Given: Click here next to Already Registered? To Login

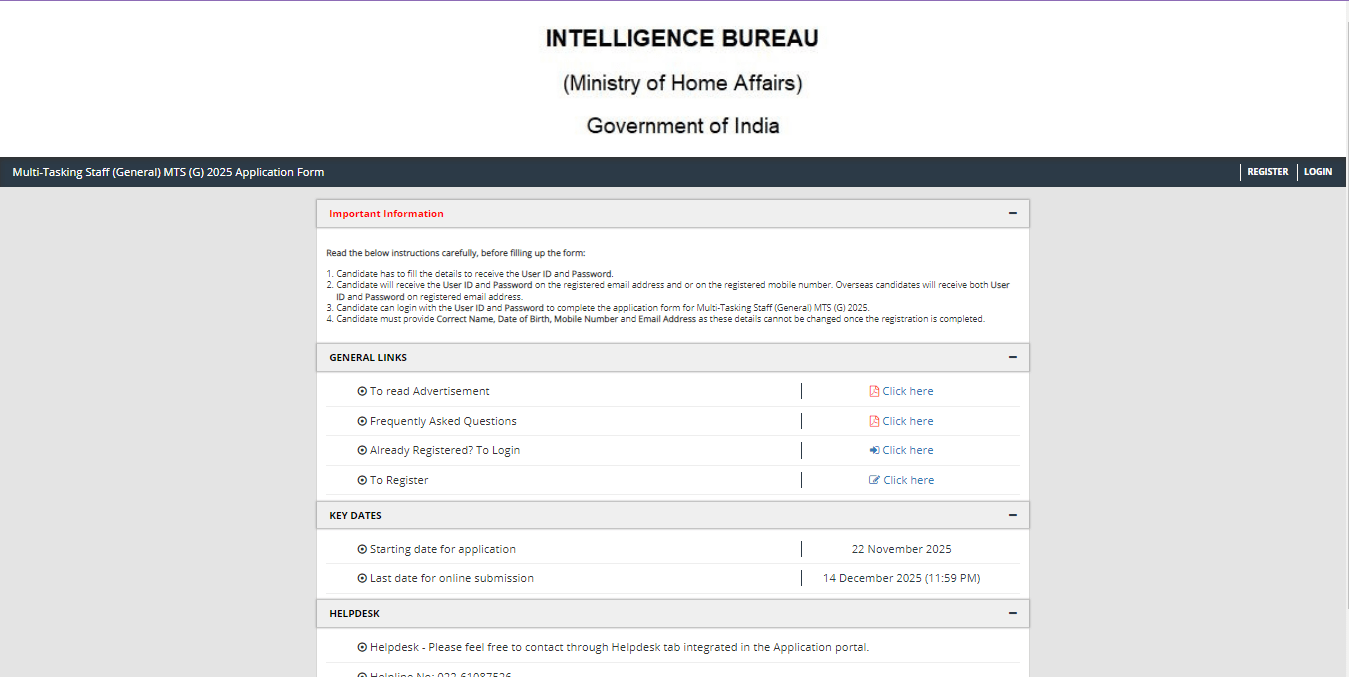Looking at the screenshot, I should [x=907, y=449].
